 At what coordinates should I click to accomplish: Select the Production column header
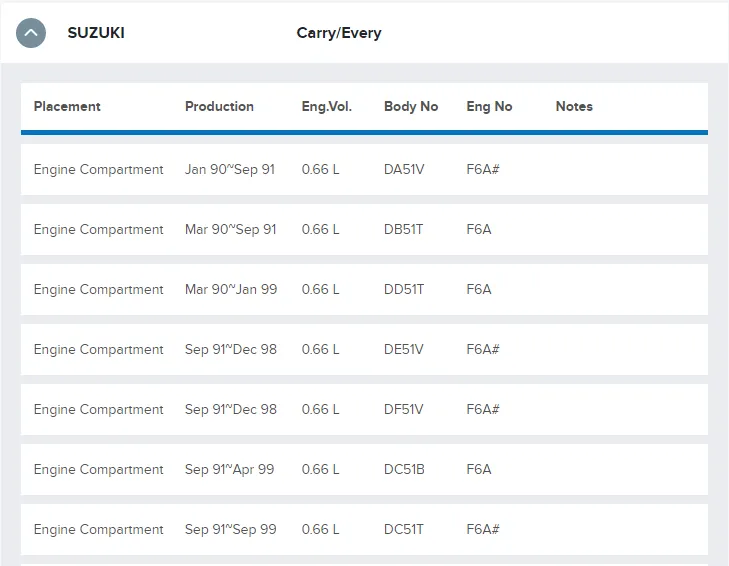pos(219,106)
